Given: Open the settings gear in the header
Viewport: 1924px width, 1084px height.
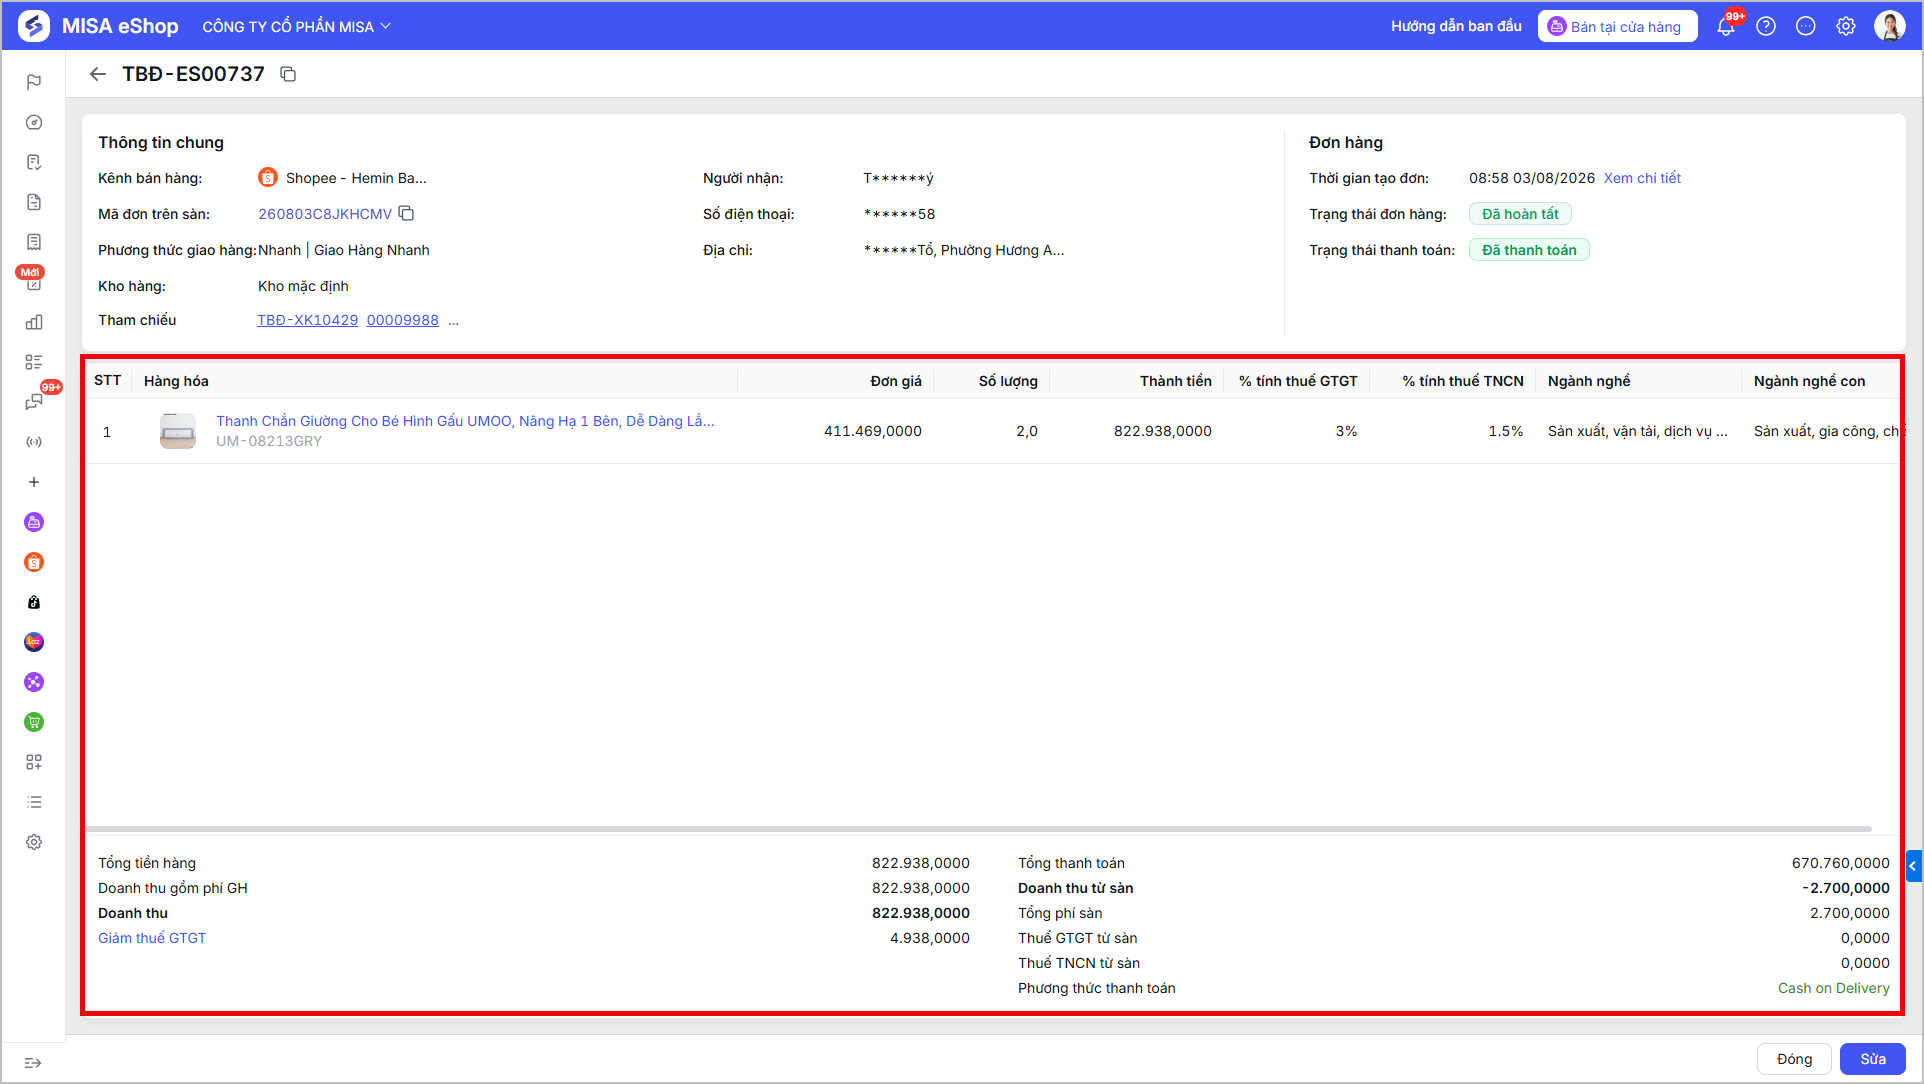Looking at the screenshot, I should pos(1846,26).
